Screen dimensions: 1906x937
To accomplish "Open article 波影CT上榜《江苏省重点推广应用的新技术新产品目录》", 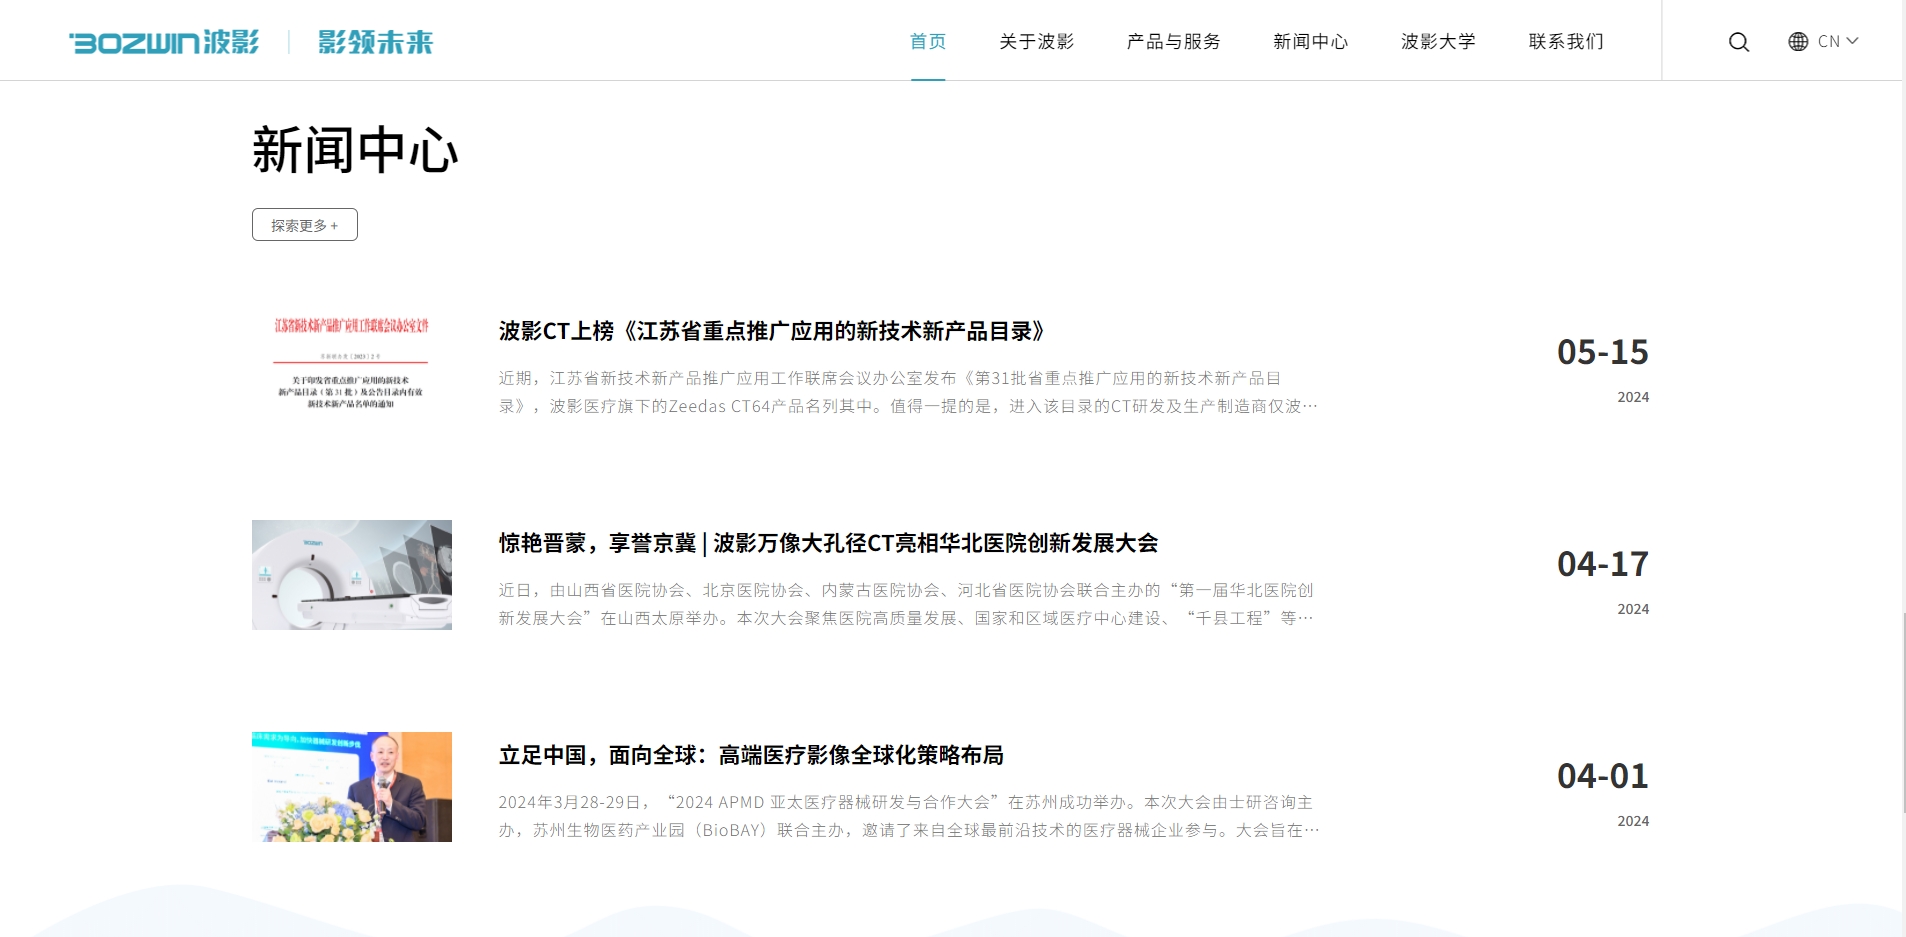I will coord(772,331).
